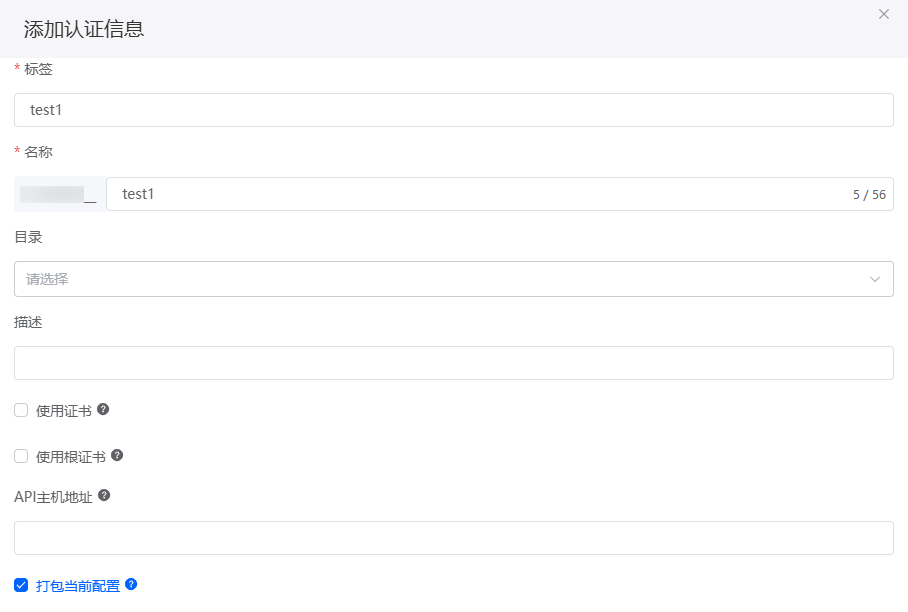908x612 pixels.
Task: Click the blue help icon beside 打包当前配置
Action: (x=131, y=584)
